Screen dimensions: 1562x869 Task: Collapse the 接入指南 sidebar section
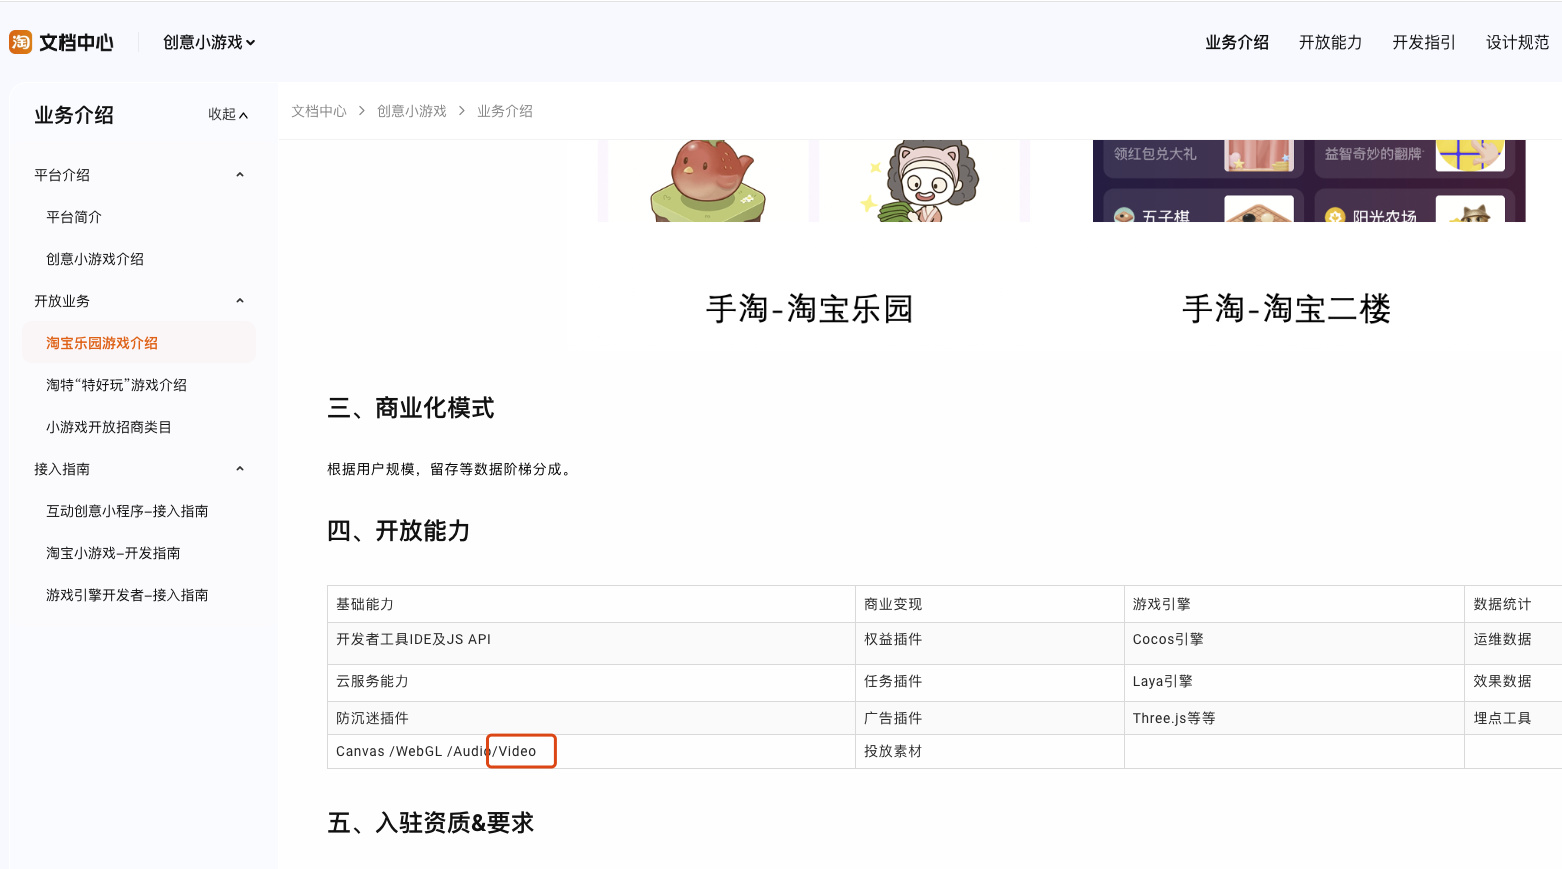click(x=139, y=469)
